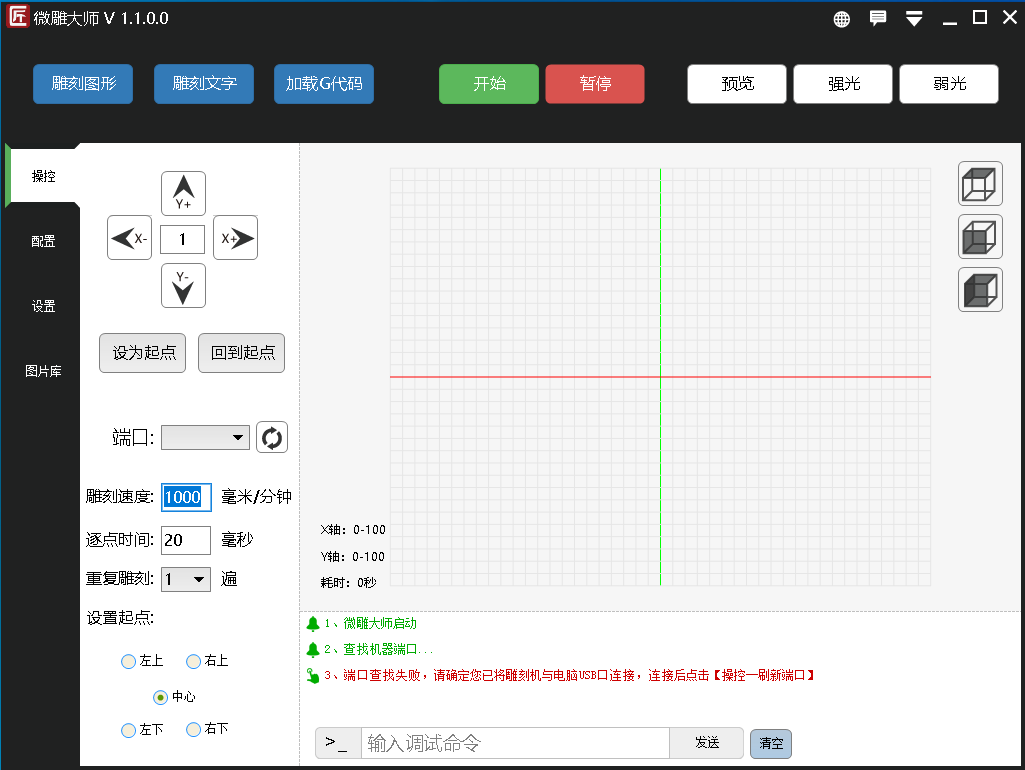Open the title bar dropdown menu arrow
The width and height of the screenshot is (1025, 770).
coord(914,19)
